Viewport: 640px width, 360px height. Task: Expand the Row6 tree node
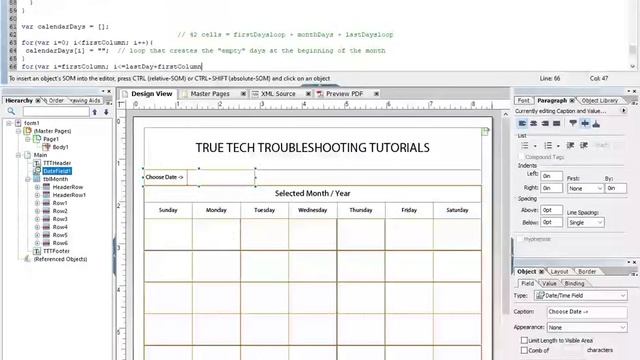click(37, 243)
